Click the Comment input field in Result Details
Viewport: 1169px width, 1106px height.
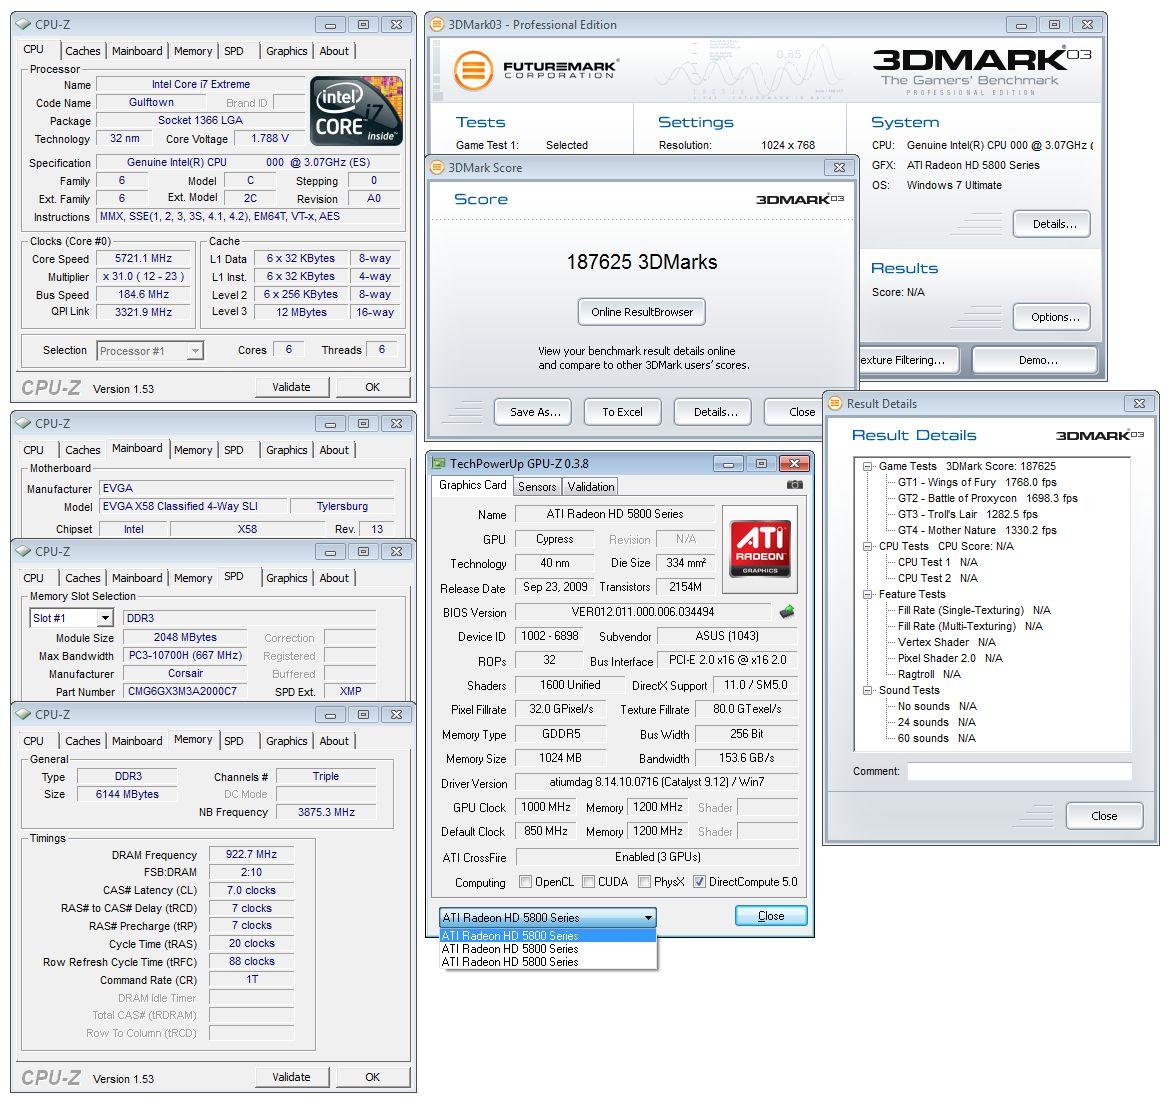click(x=1019, y=771)
